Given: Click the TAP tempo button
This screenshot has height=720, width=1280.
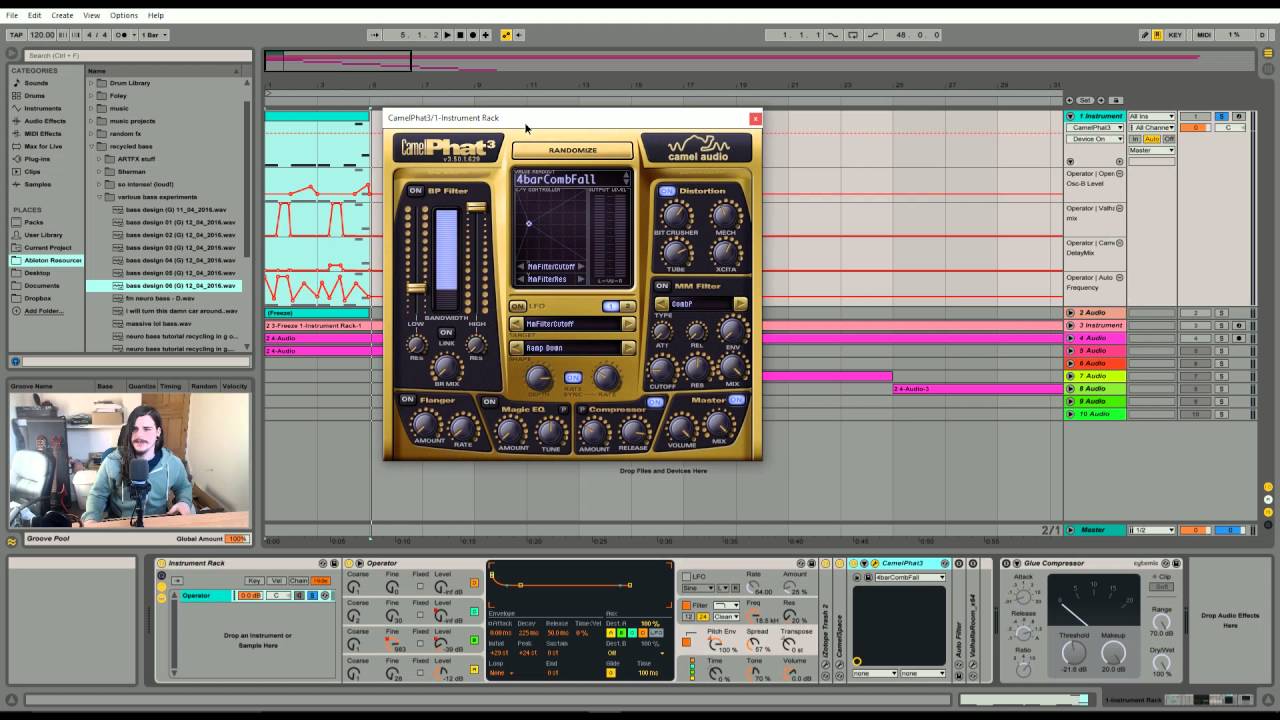Looking at the screenshot, I should (x=15, y=35).
